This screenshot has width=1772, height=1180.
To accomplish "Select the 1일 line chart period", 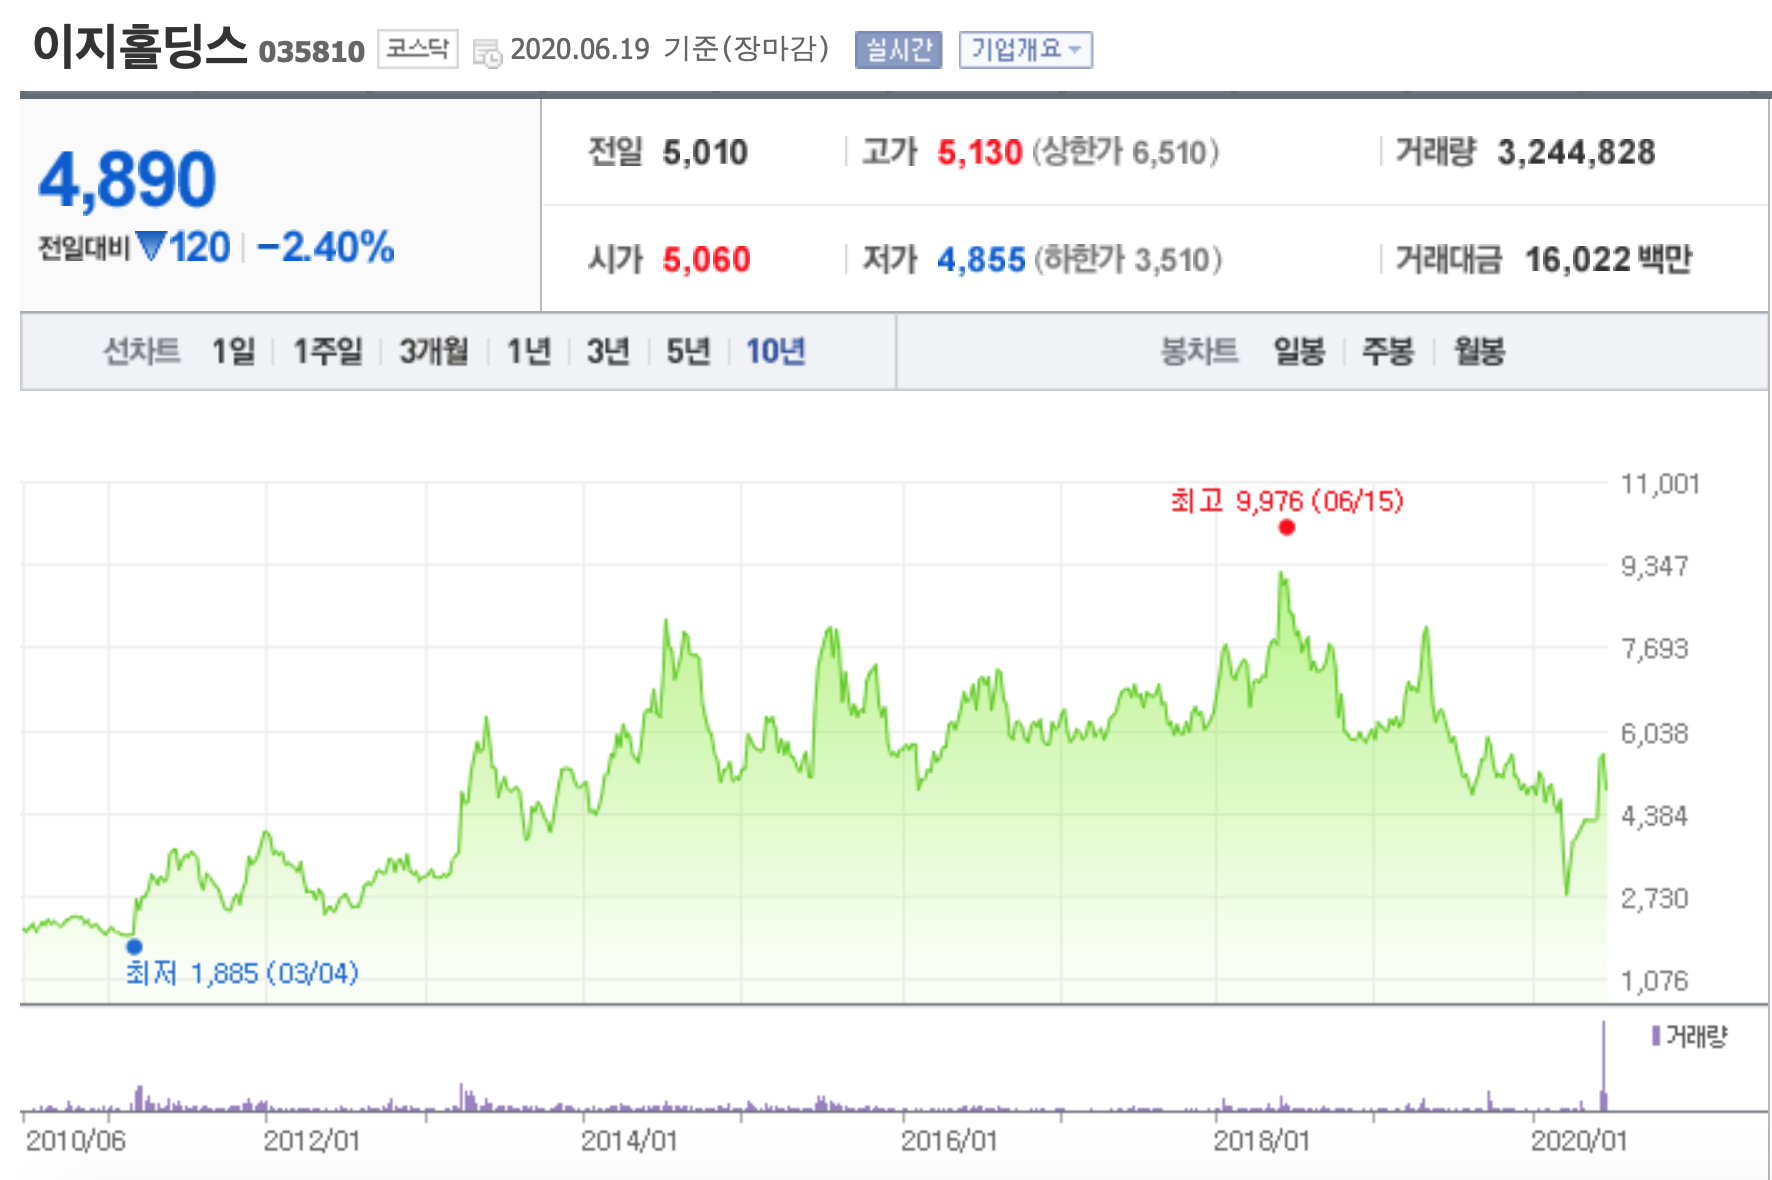I will (233, 351).
